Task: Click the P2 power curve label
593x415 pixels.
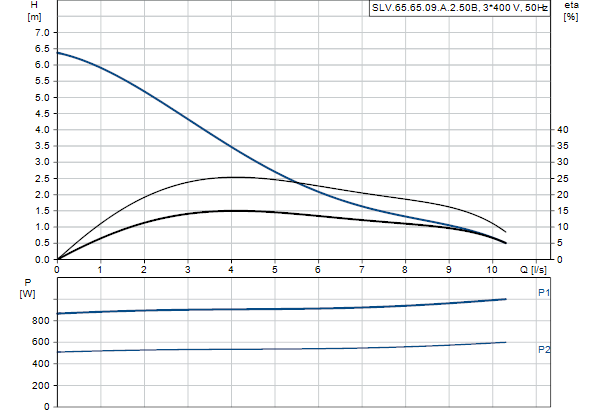Action: coord(544,350)
